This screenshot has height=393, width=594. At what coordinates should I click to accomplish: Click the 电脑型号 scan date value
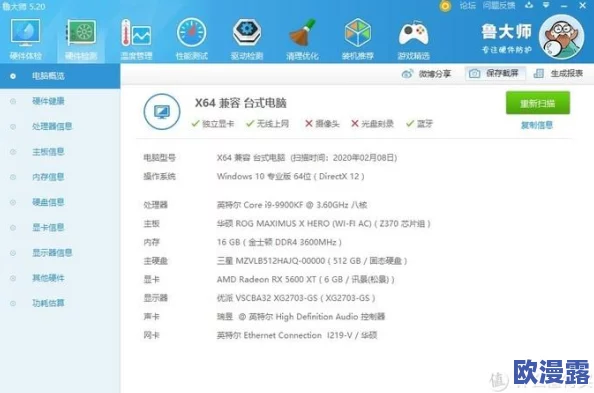pyautogui.click(x=307, y=158)
